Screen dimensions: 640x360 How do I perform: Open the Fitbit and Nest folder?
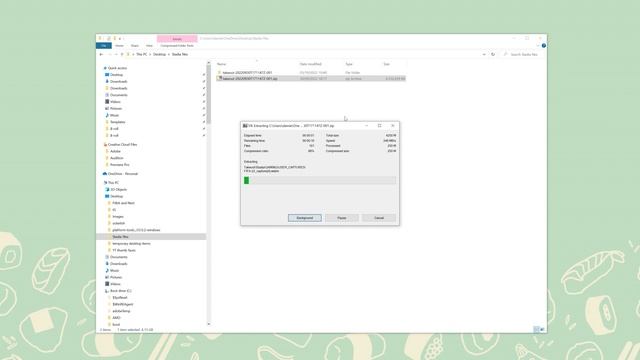pos(123,203)
